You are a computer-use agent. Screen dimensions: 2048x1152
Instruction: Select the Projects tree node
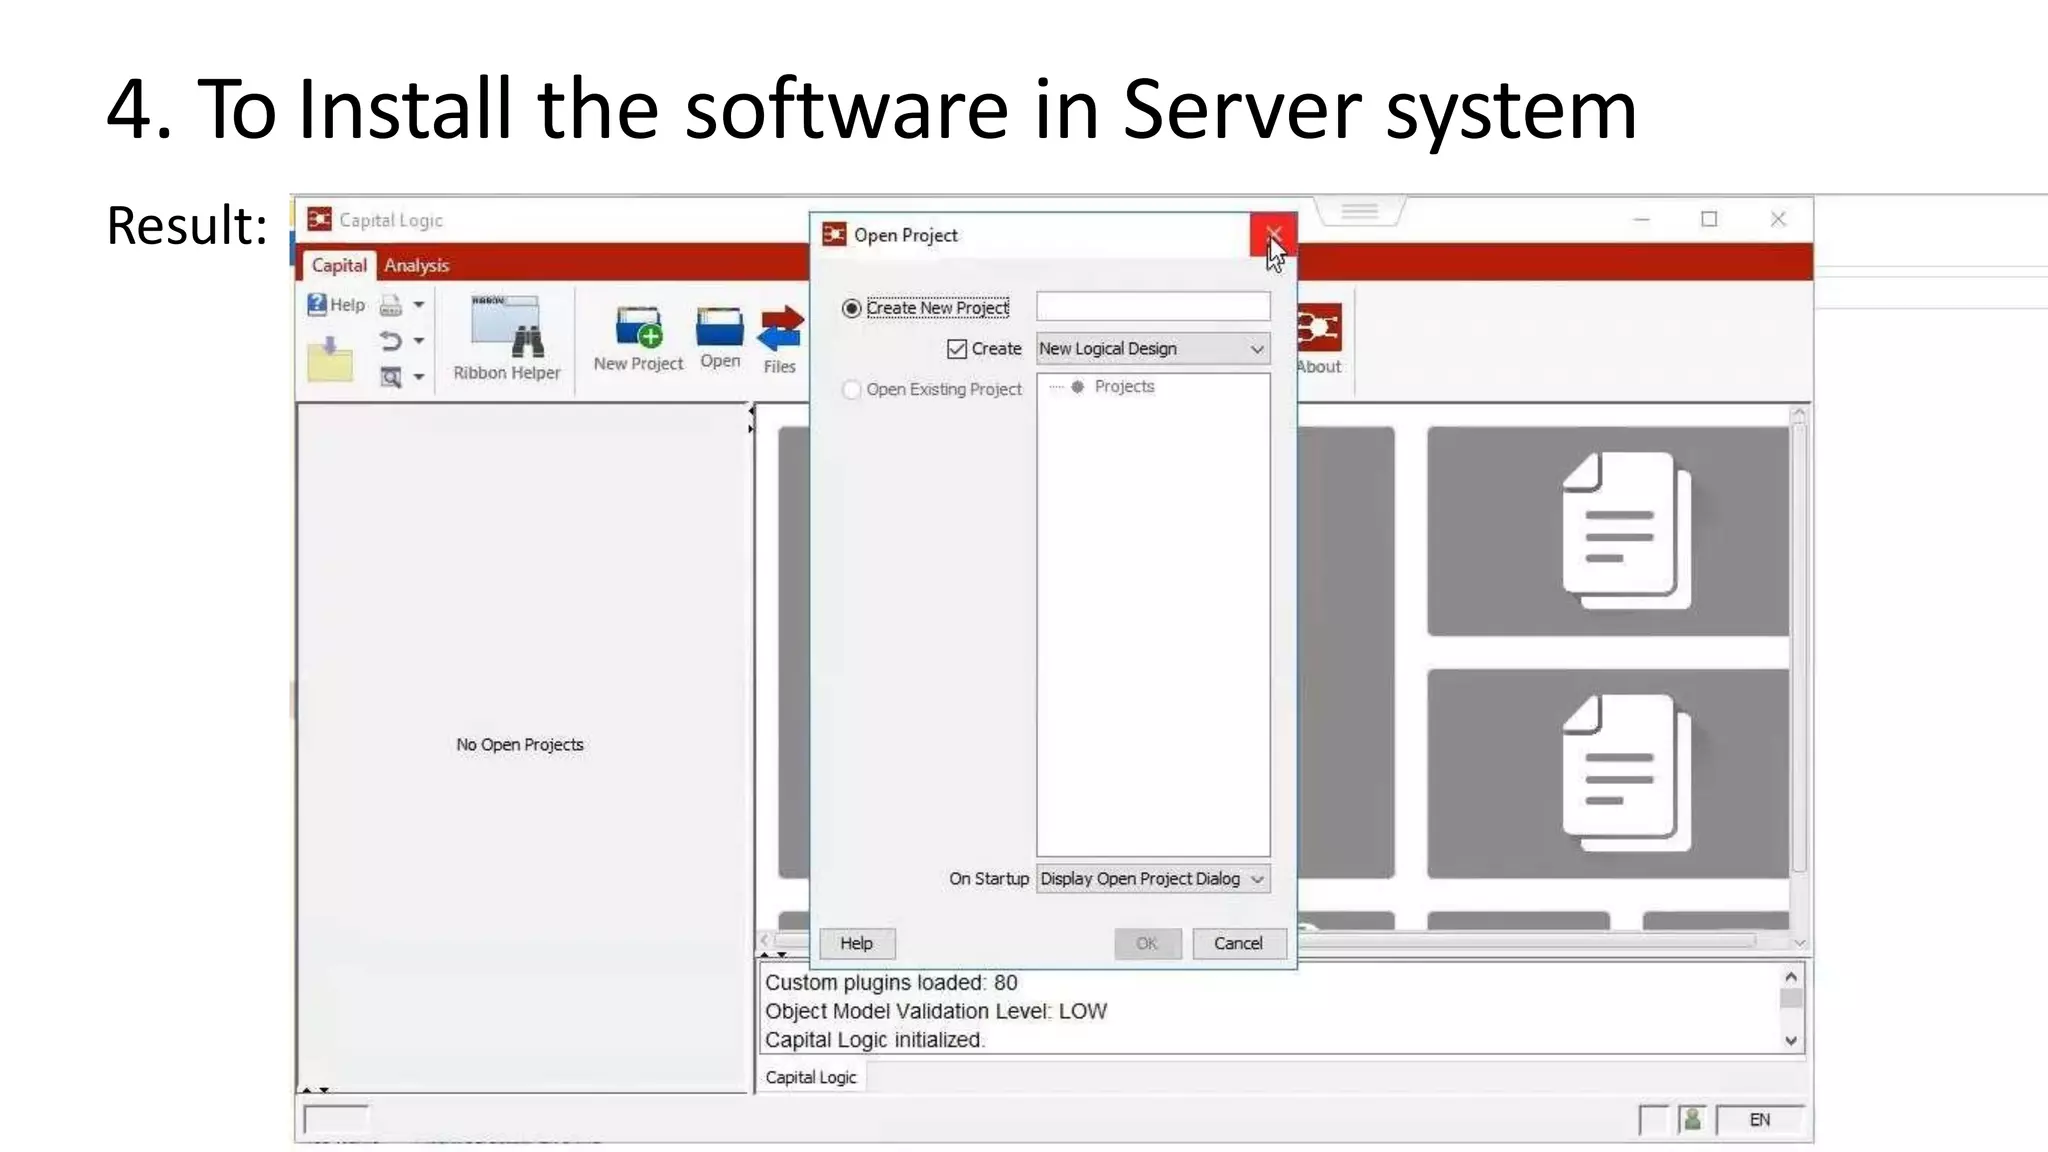pos(1123,387)
